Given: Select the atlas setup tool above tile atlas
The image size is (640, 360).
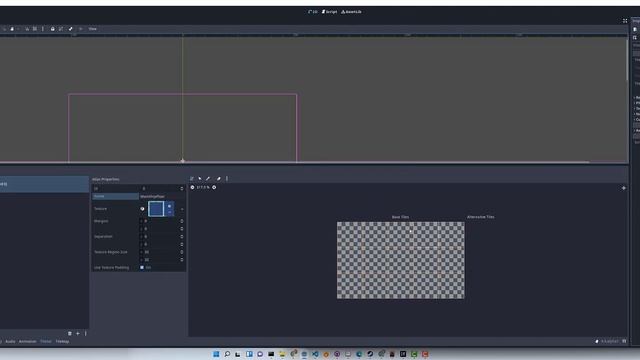Looking at the screenshot, I should click(x=192, y=179).
